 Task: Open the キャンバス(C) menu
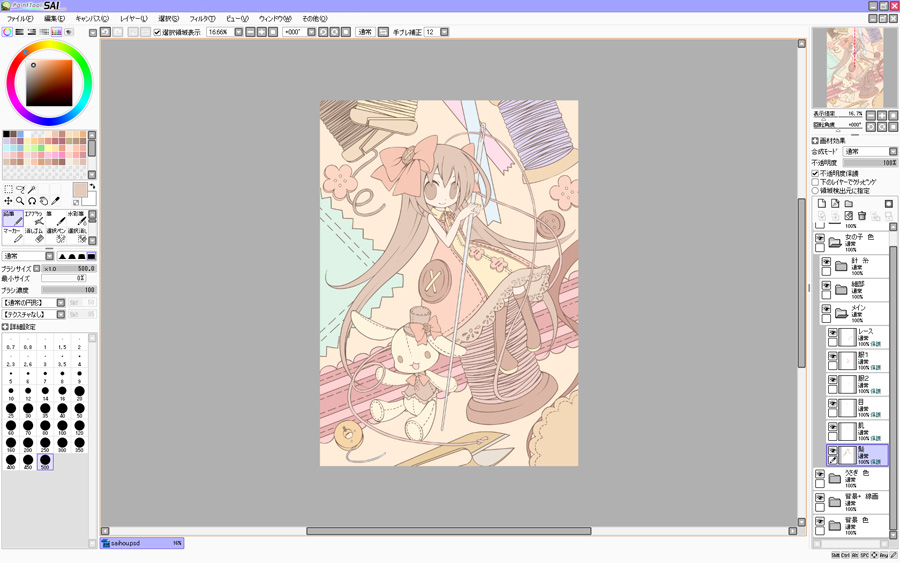click(x=92, y=19)
